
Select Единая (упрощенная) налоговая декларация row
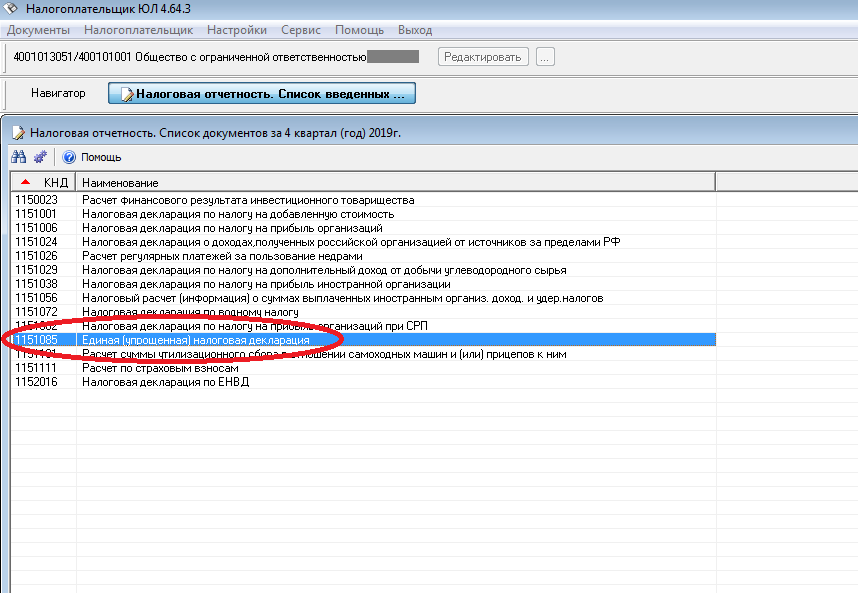[x=196, y=340]
